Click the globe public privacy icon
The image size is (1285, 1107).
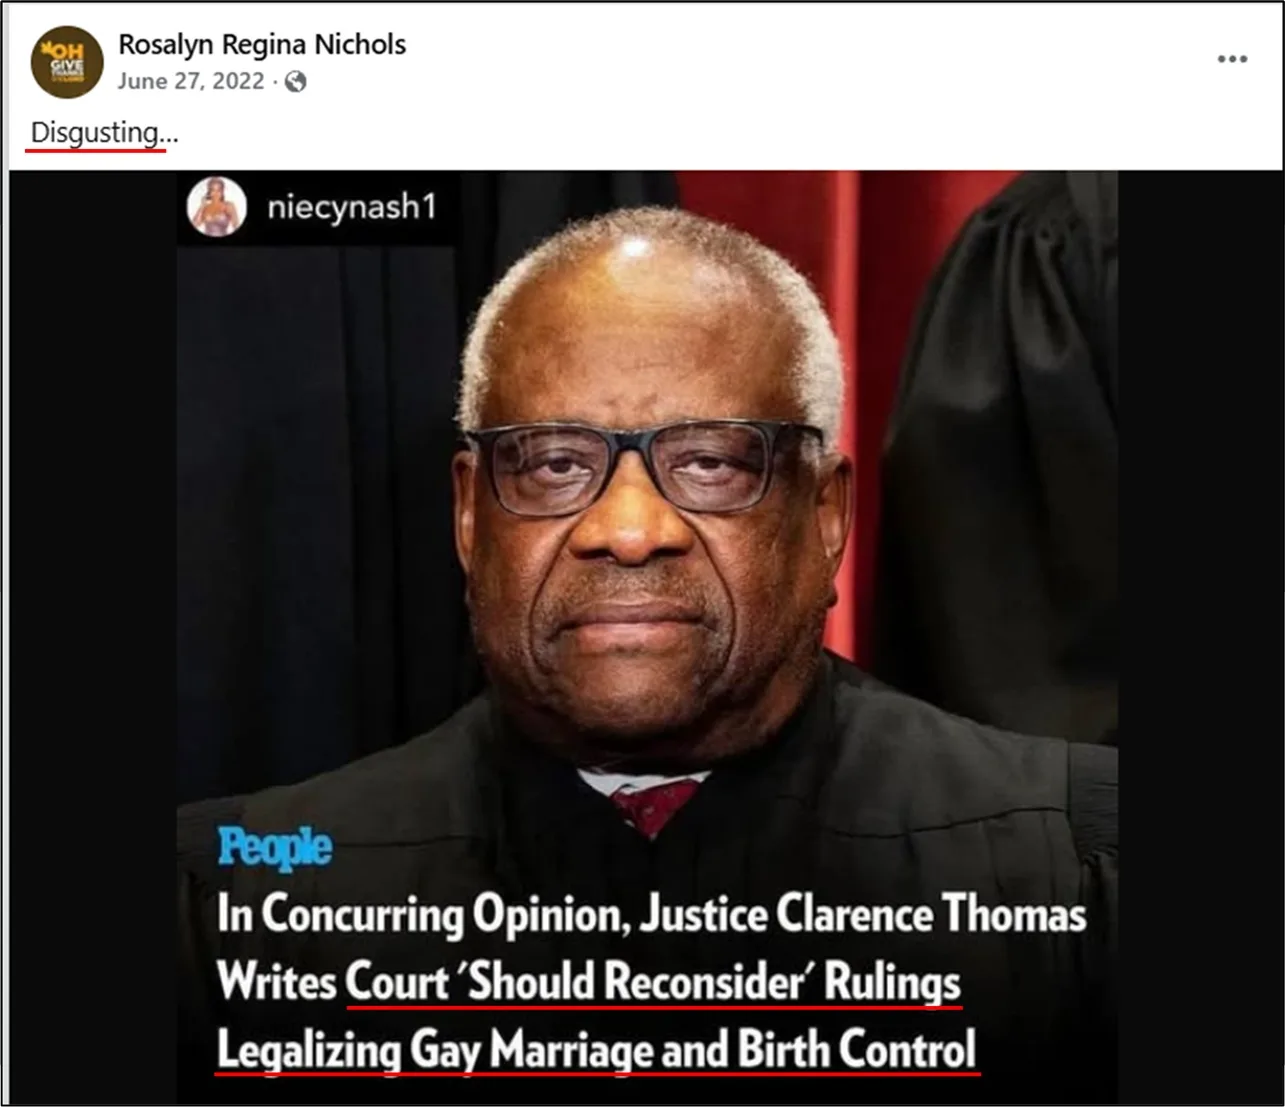(296, 82)
